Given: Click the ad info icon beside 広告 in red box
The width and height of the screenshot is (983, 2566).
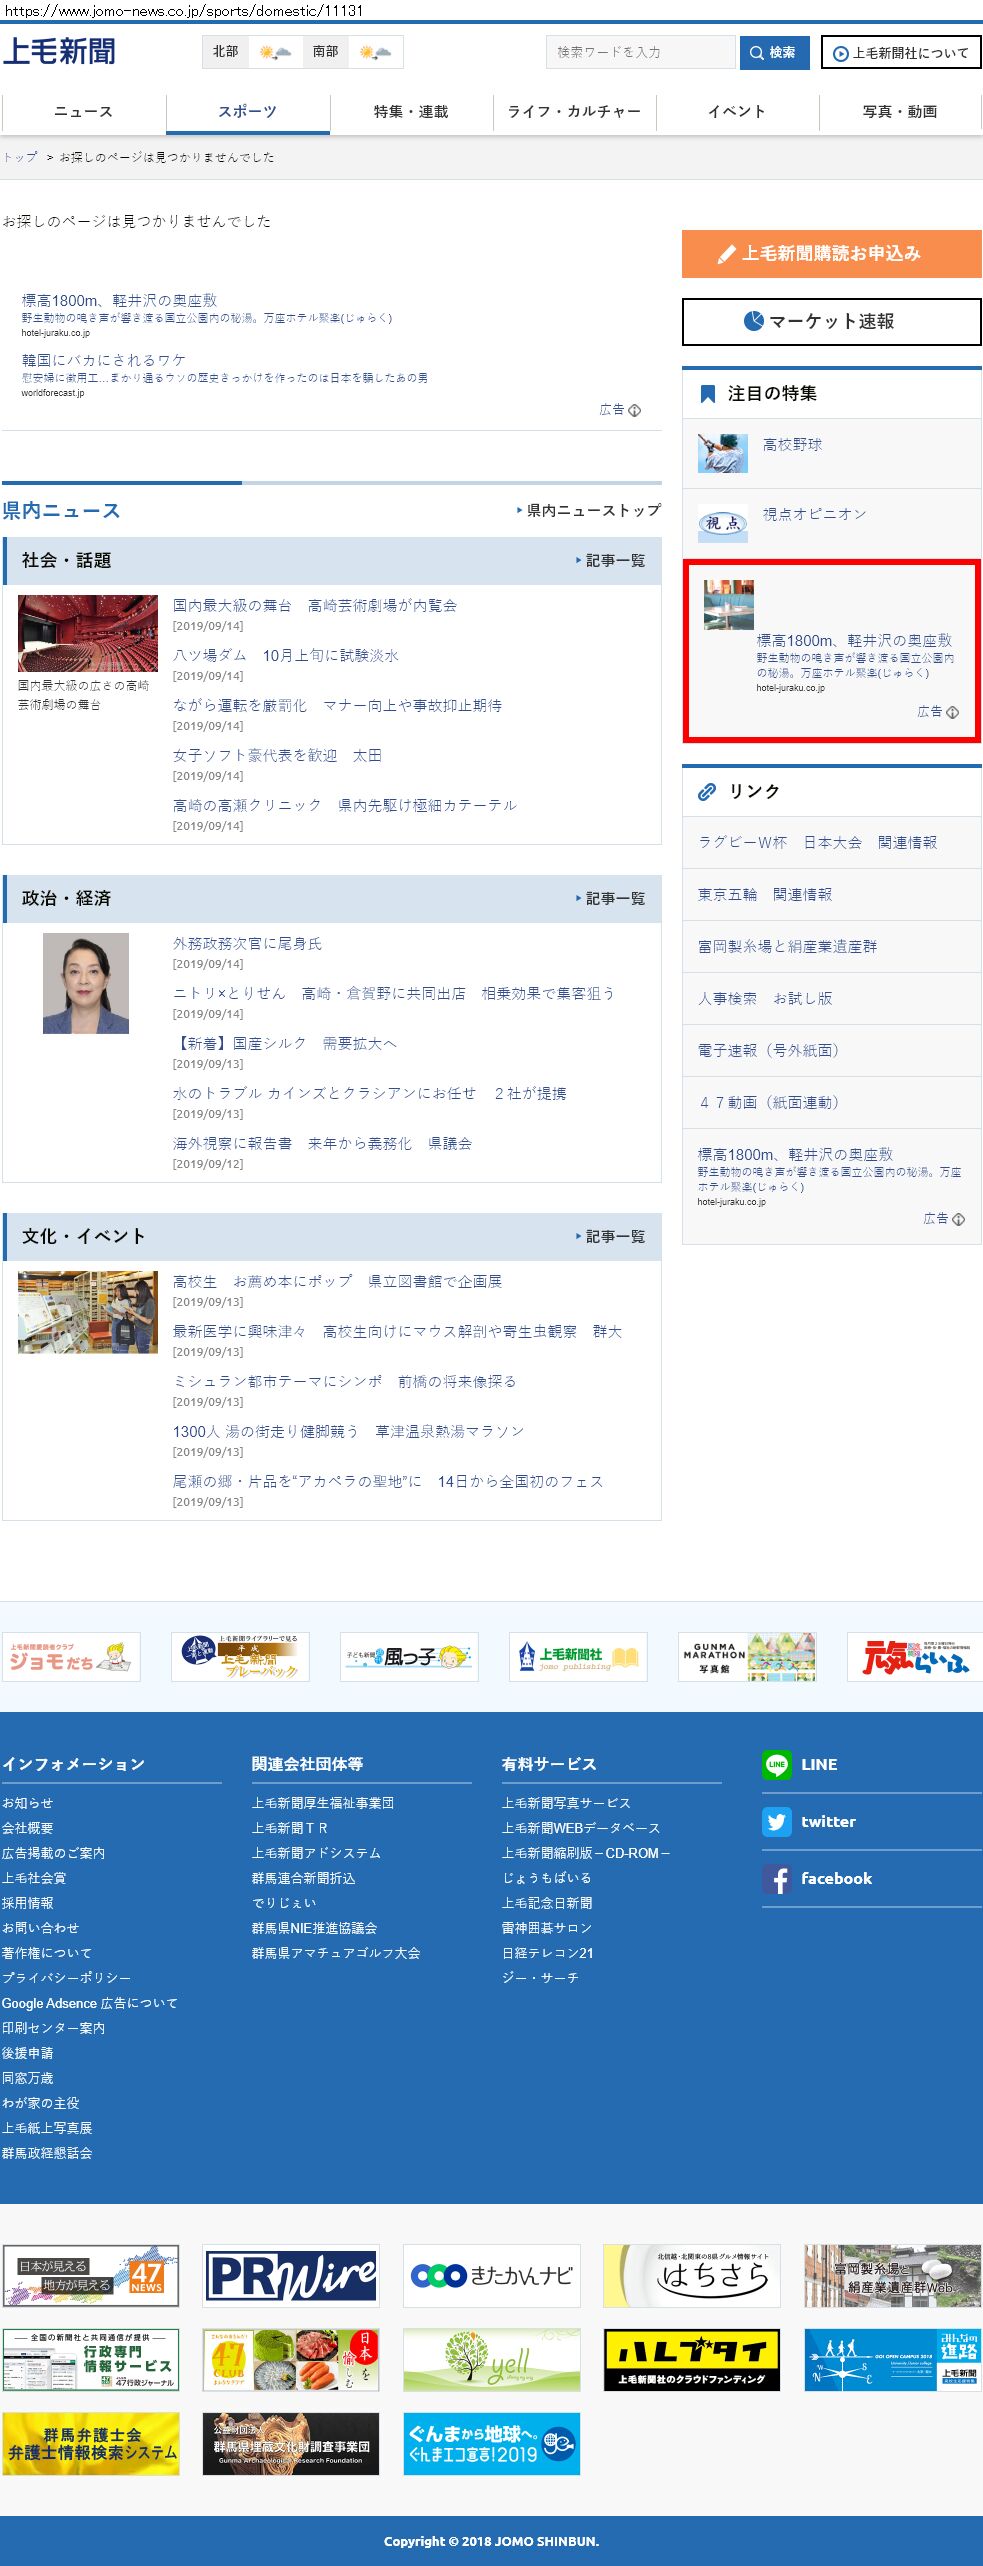Looking at the screenshot, I should click(x=952, y=712).
